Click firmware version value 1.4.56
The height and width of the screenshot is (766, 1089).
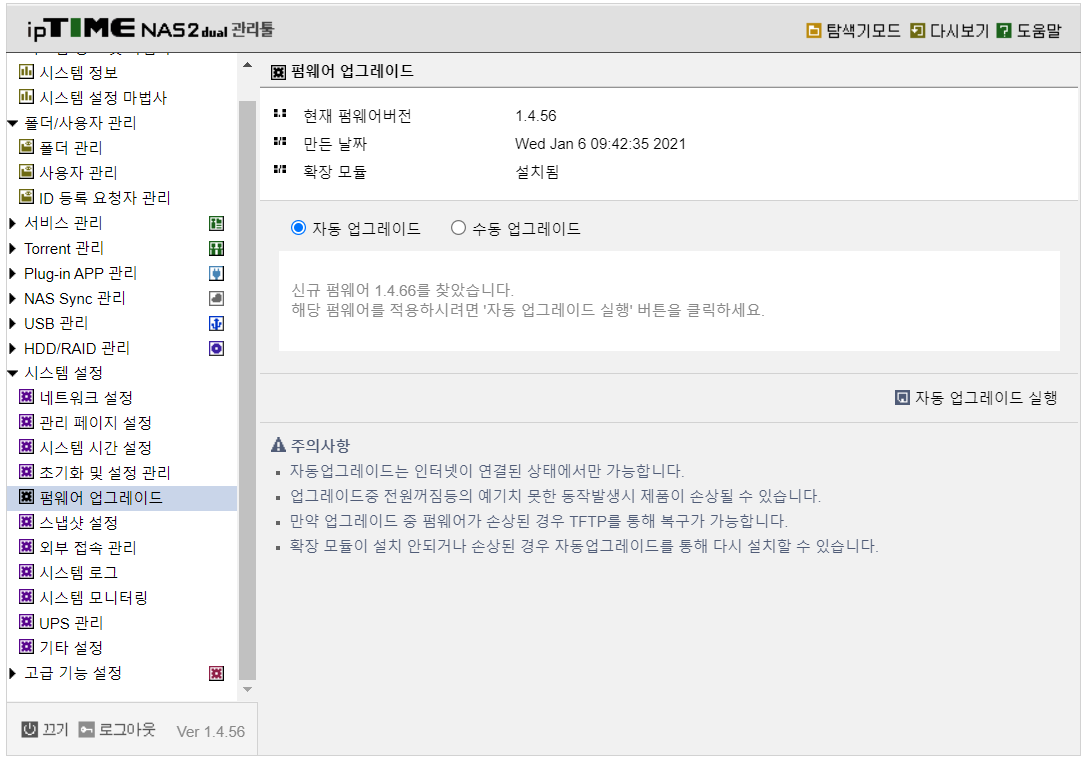click(535, 116)
